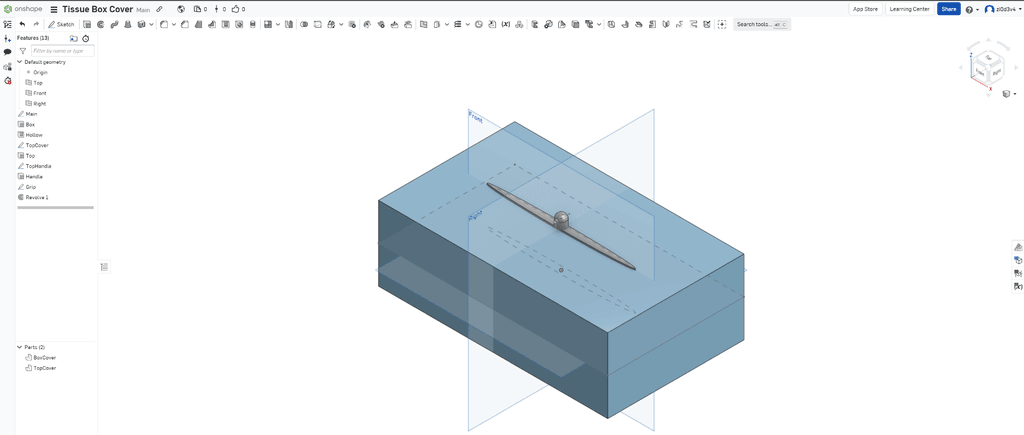Click the Search tools box
Image resolution: width=1024 pixels, height=435 pixels.
coord(762,24)
